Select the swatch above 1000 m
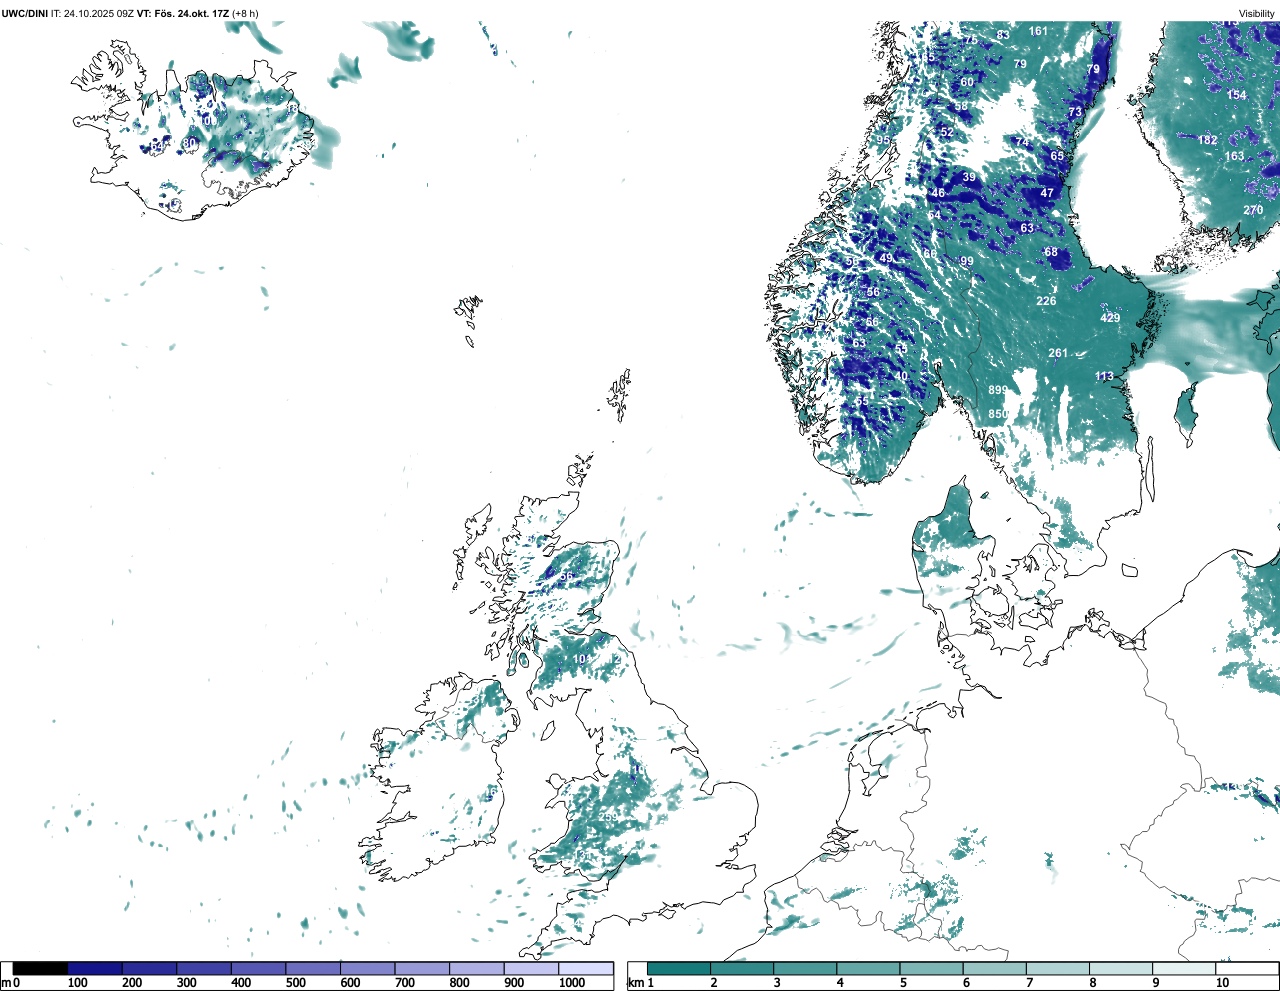Viewport: 1280px width, 991px height. (586, 968)
